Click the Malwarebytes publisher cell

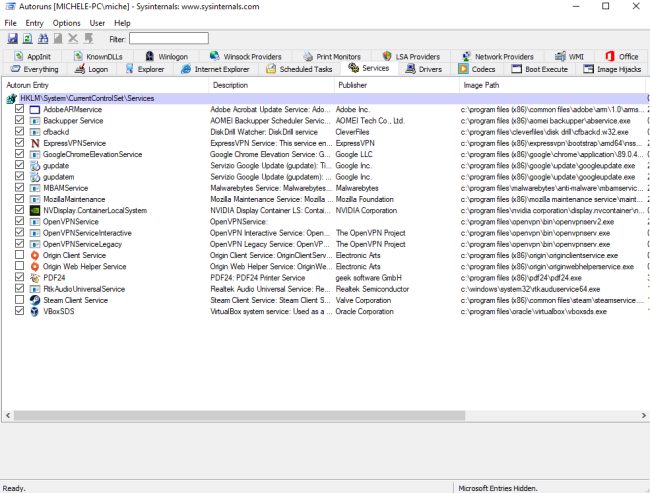pyautogui.click(x=357, y=188)
